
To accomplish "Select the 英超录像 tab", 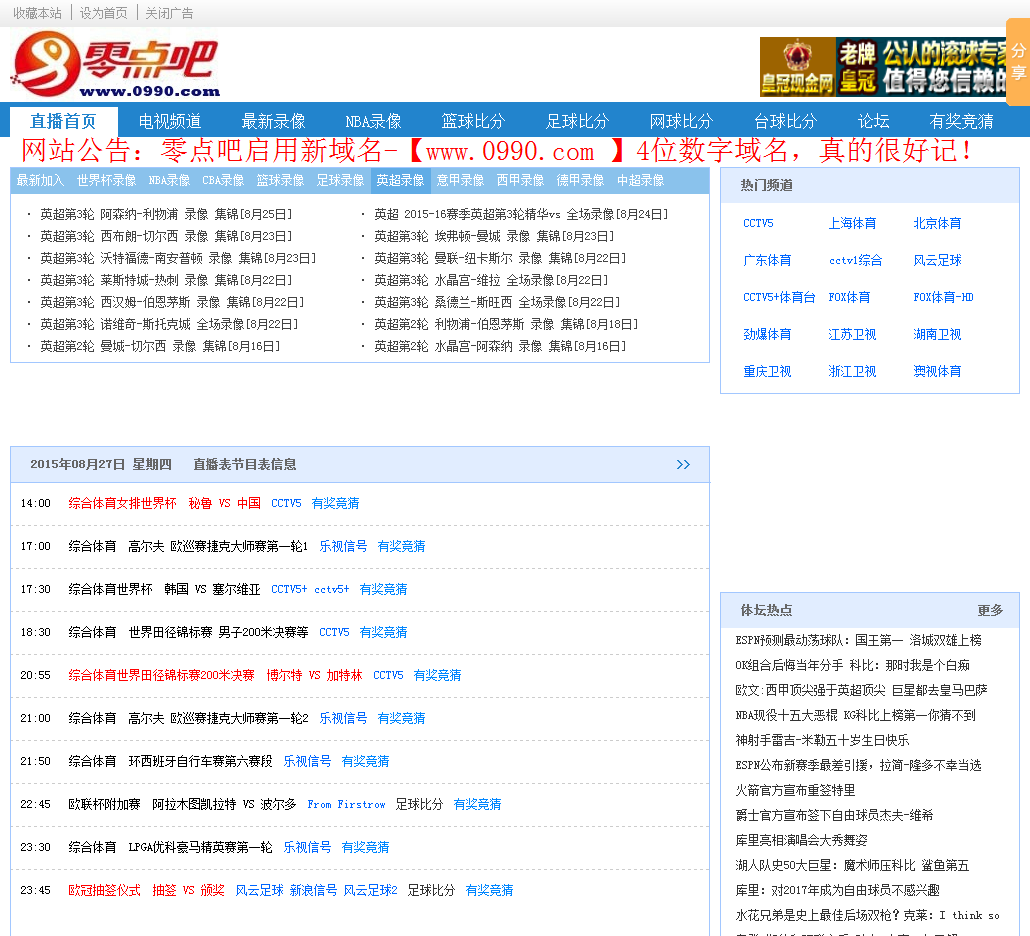I will 401,181.
